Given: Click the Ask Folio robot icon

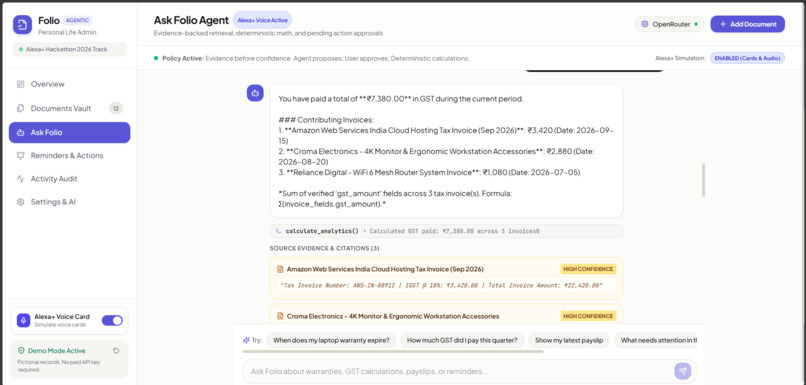Looking at the screenshot, I should [21, 132].
